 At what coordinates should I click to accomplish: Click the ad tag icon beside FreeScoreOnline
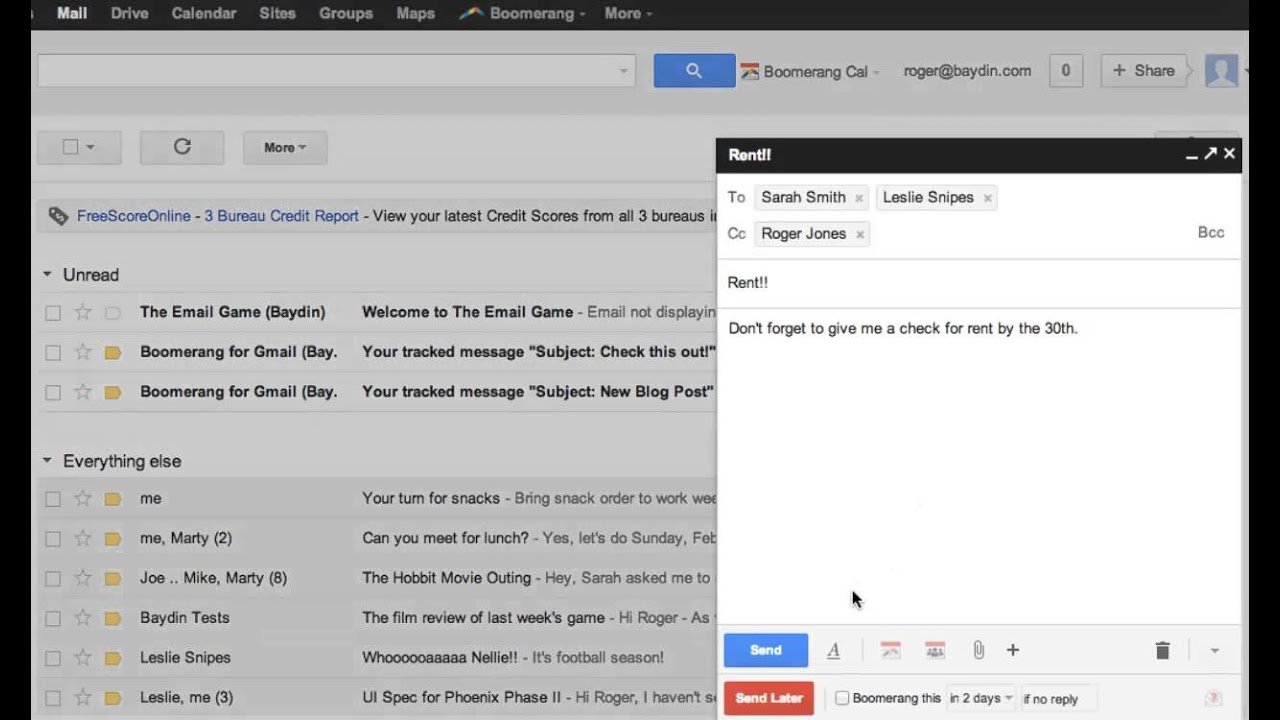[x=59, y=216]
